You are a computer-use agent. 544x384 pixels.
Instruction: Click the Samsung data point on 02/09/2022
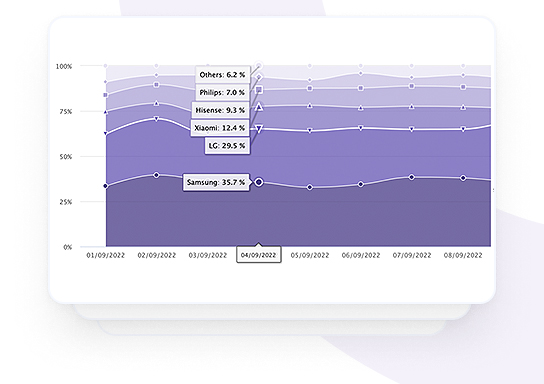click(156, 175)
